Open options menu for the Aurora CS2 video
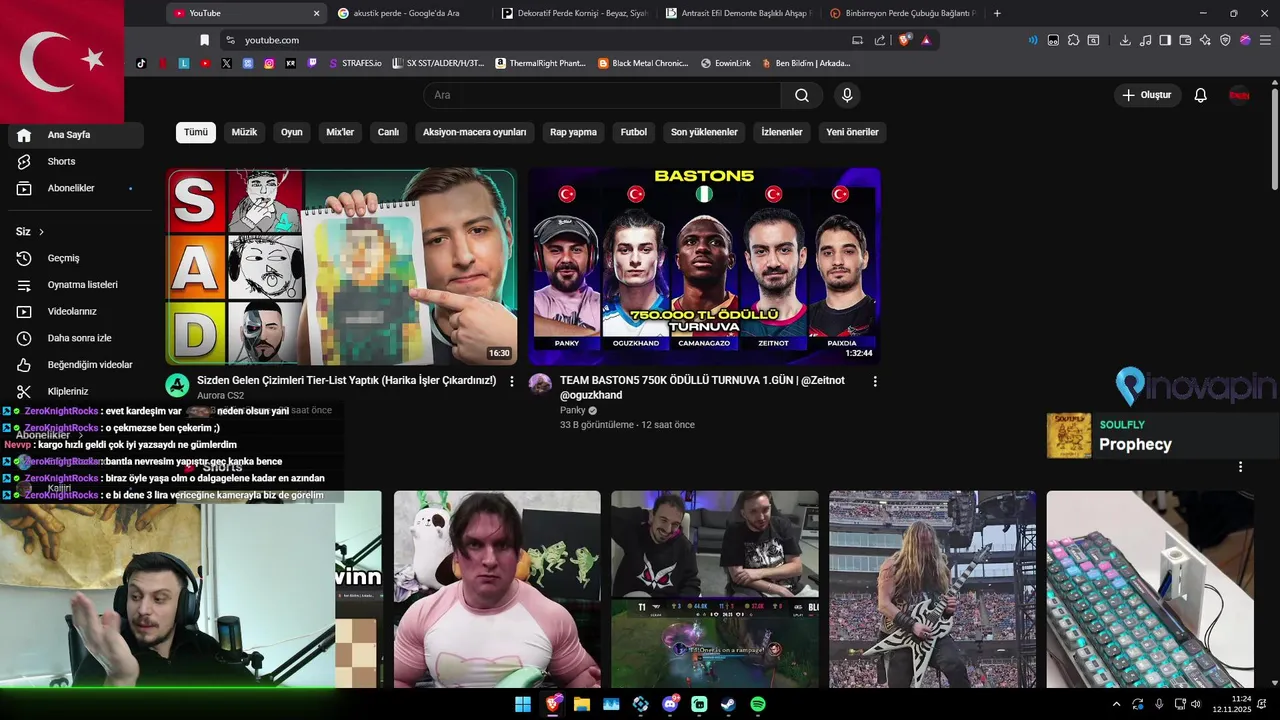This screenshot has height=720, width=1280. click(x=512, y=381)
